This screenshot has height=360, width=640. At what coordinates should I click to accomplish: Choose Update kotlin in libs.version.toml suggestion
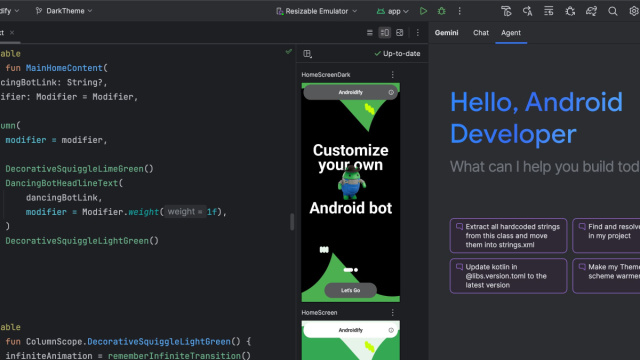[x=509, y=276]
